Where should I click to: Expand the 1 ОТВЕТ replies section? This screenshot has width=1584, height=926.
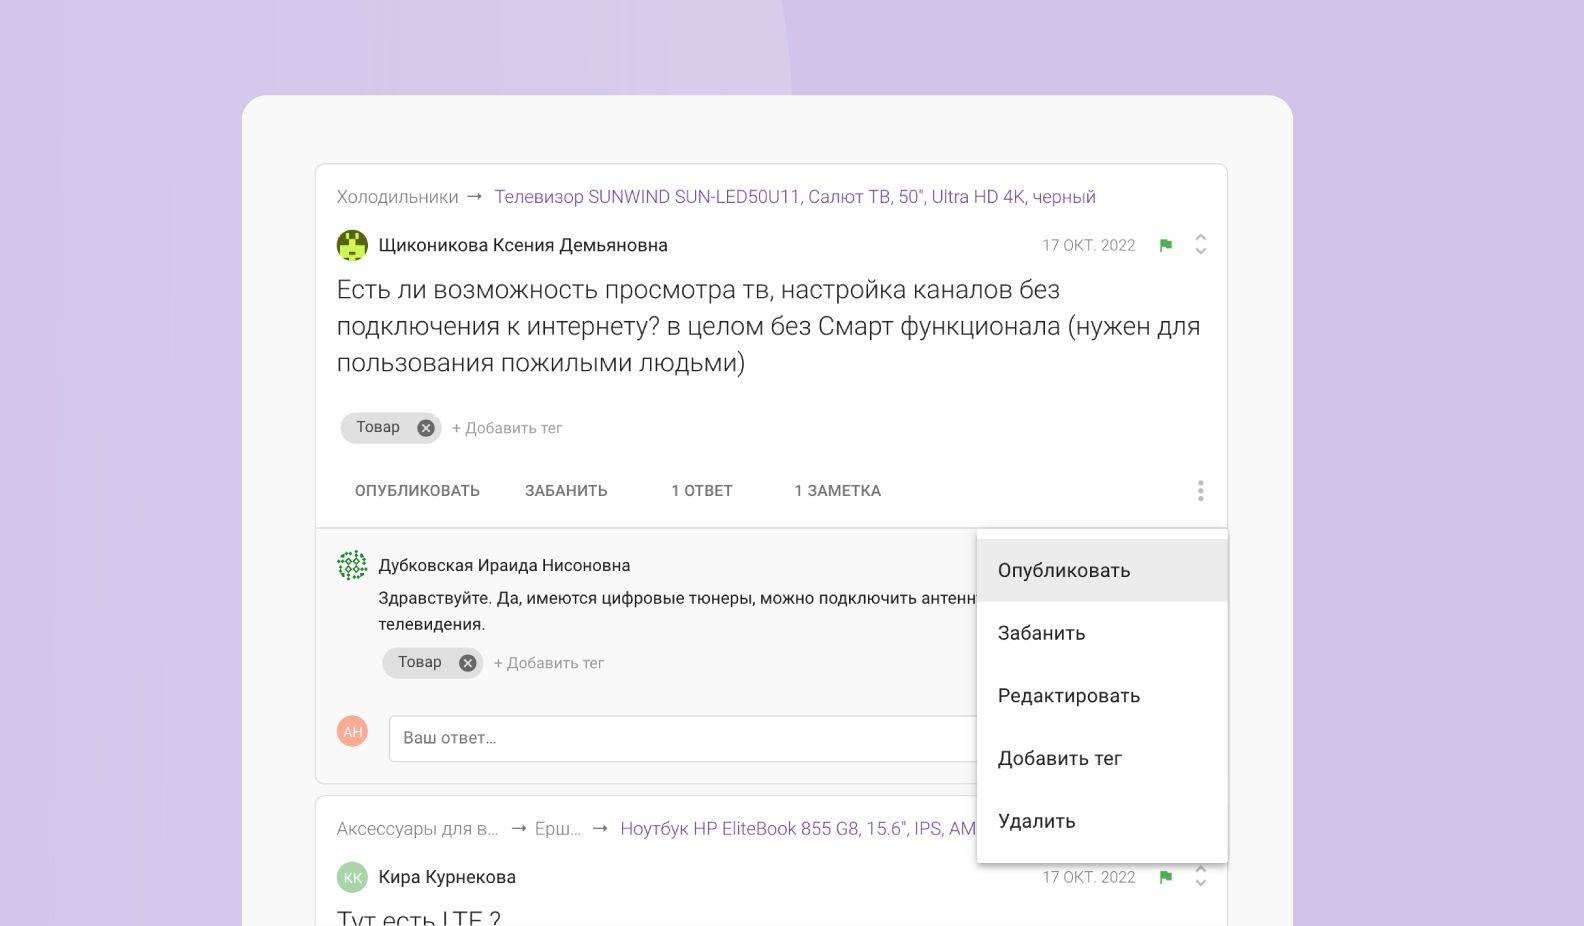pyautogui.click(x=701, y=491)
